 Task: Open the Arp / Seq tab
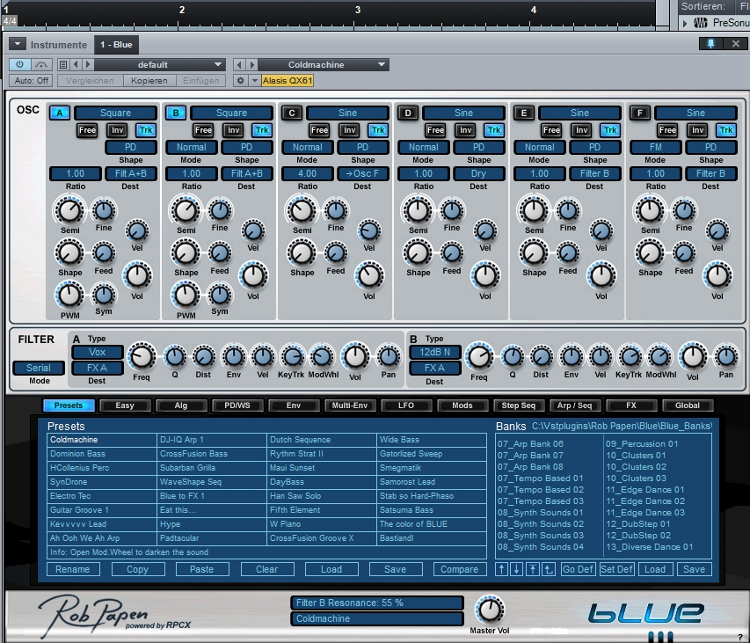(574, 405)
